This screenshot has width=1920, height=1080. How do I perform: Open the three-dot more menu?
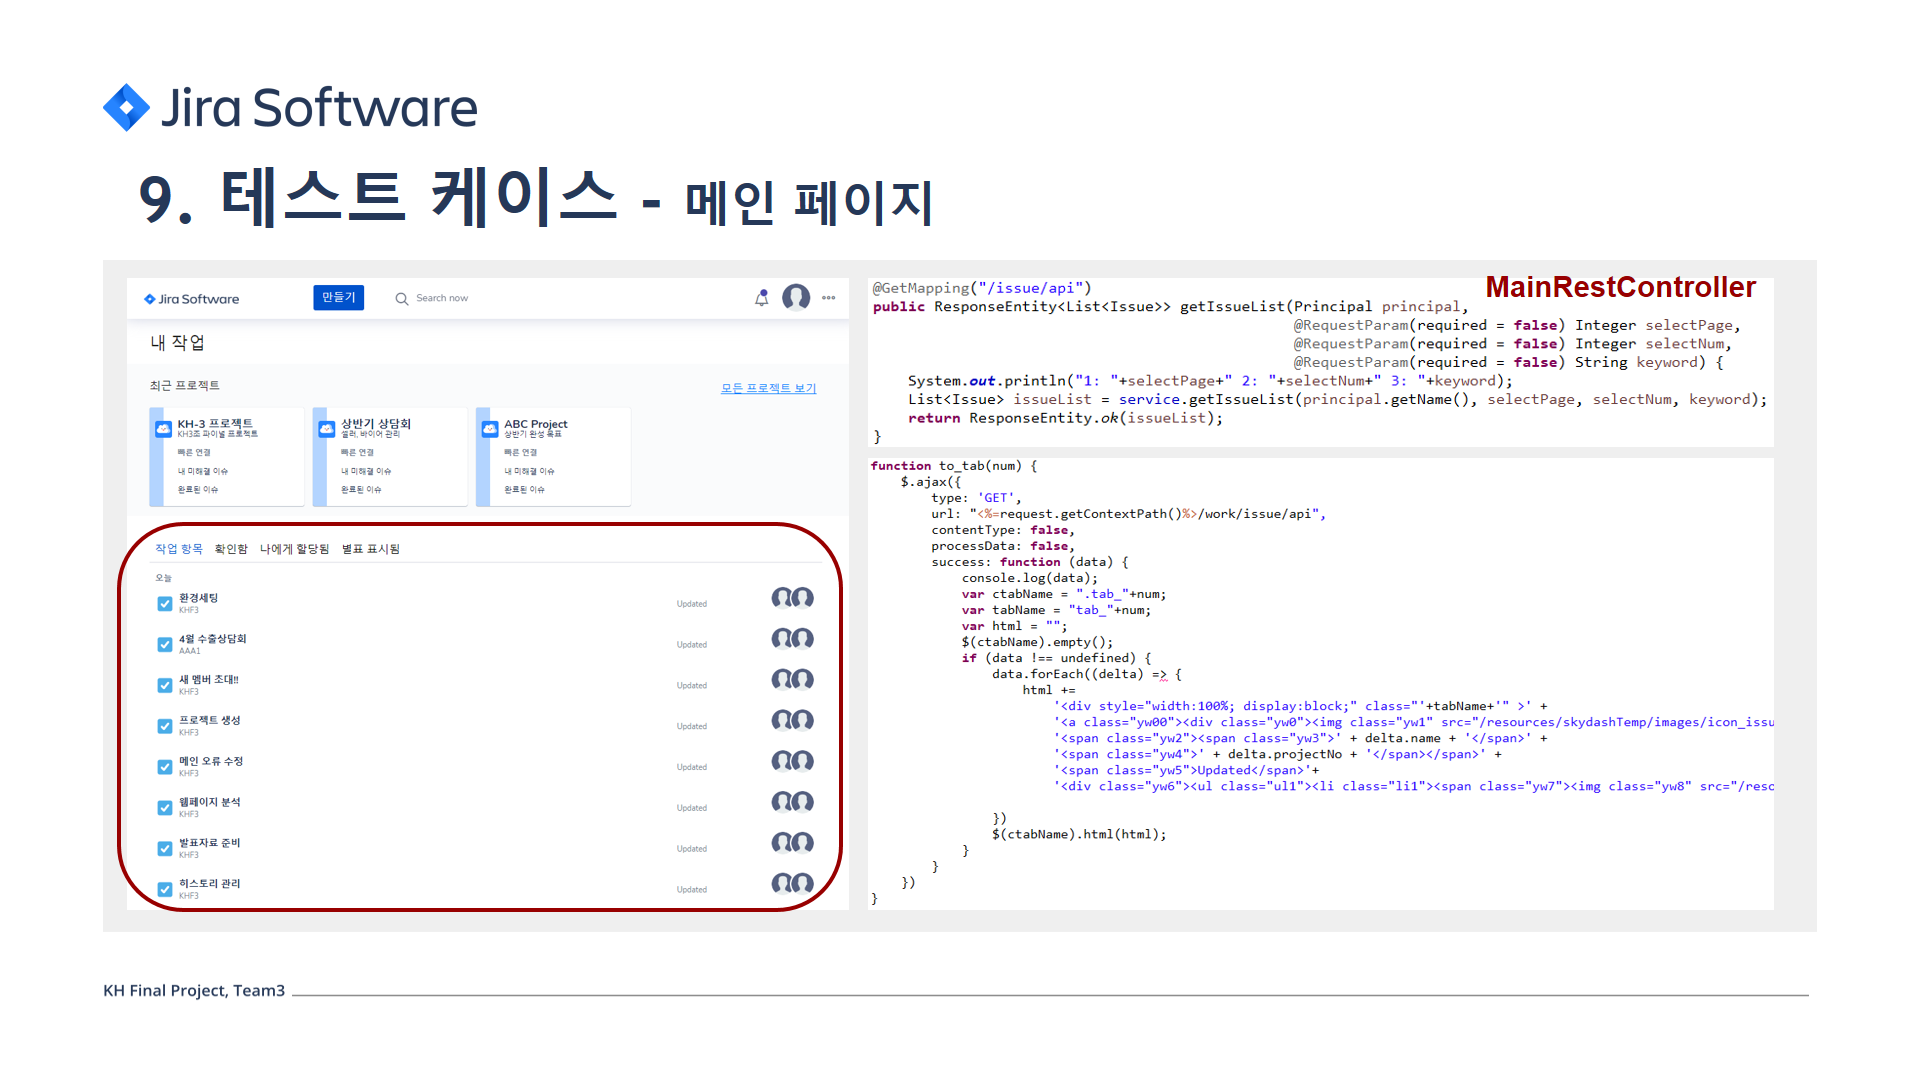(x=829, y=298)
